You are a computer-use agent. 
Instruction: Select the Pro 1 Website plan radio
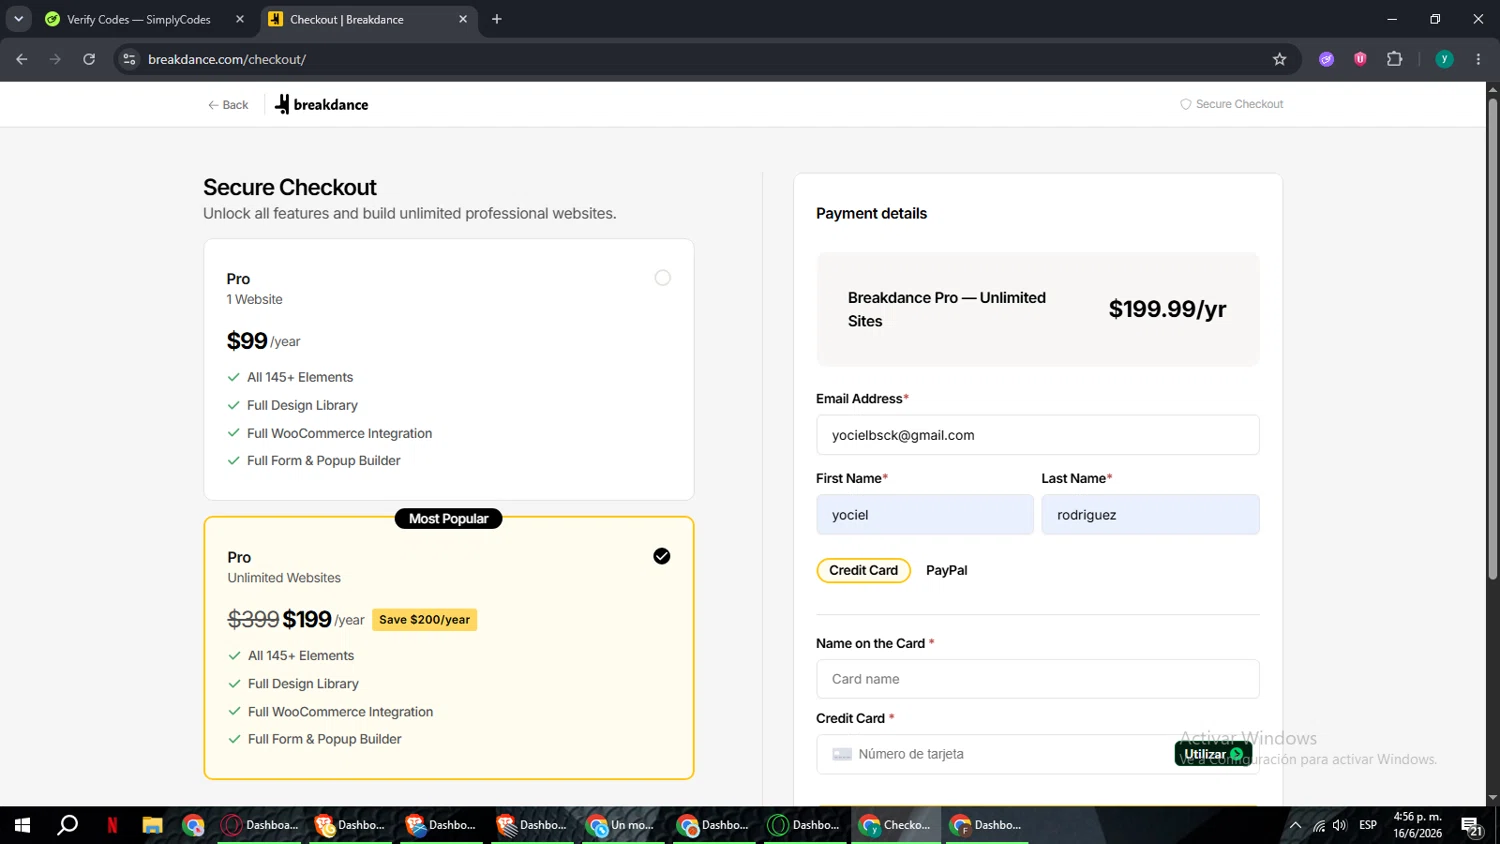(x=662, y=278)
